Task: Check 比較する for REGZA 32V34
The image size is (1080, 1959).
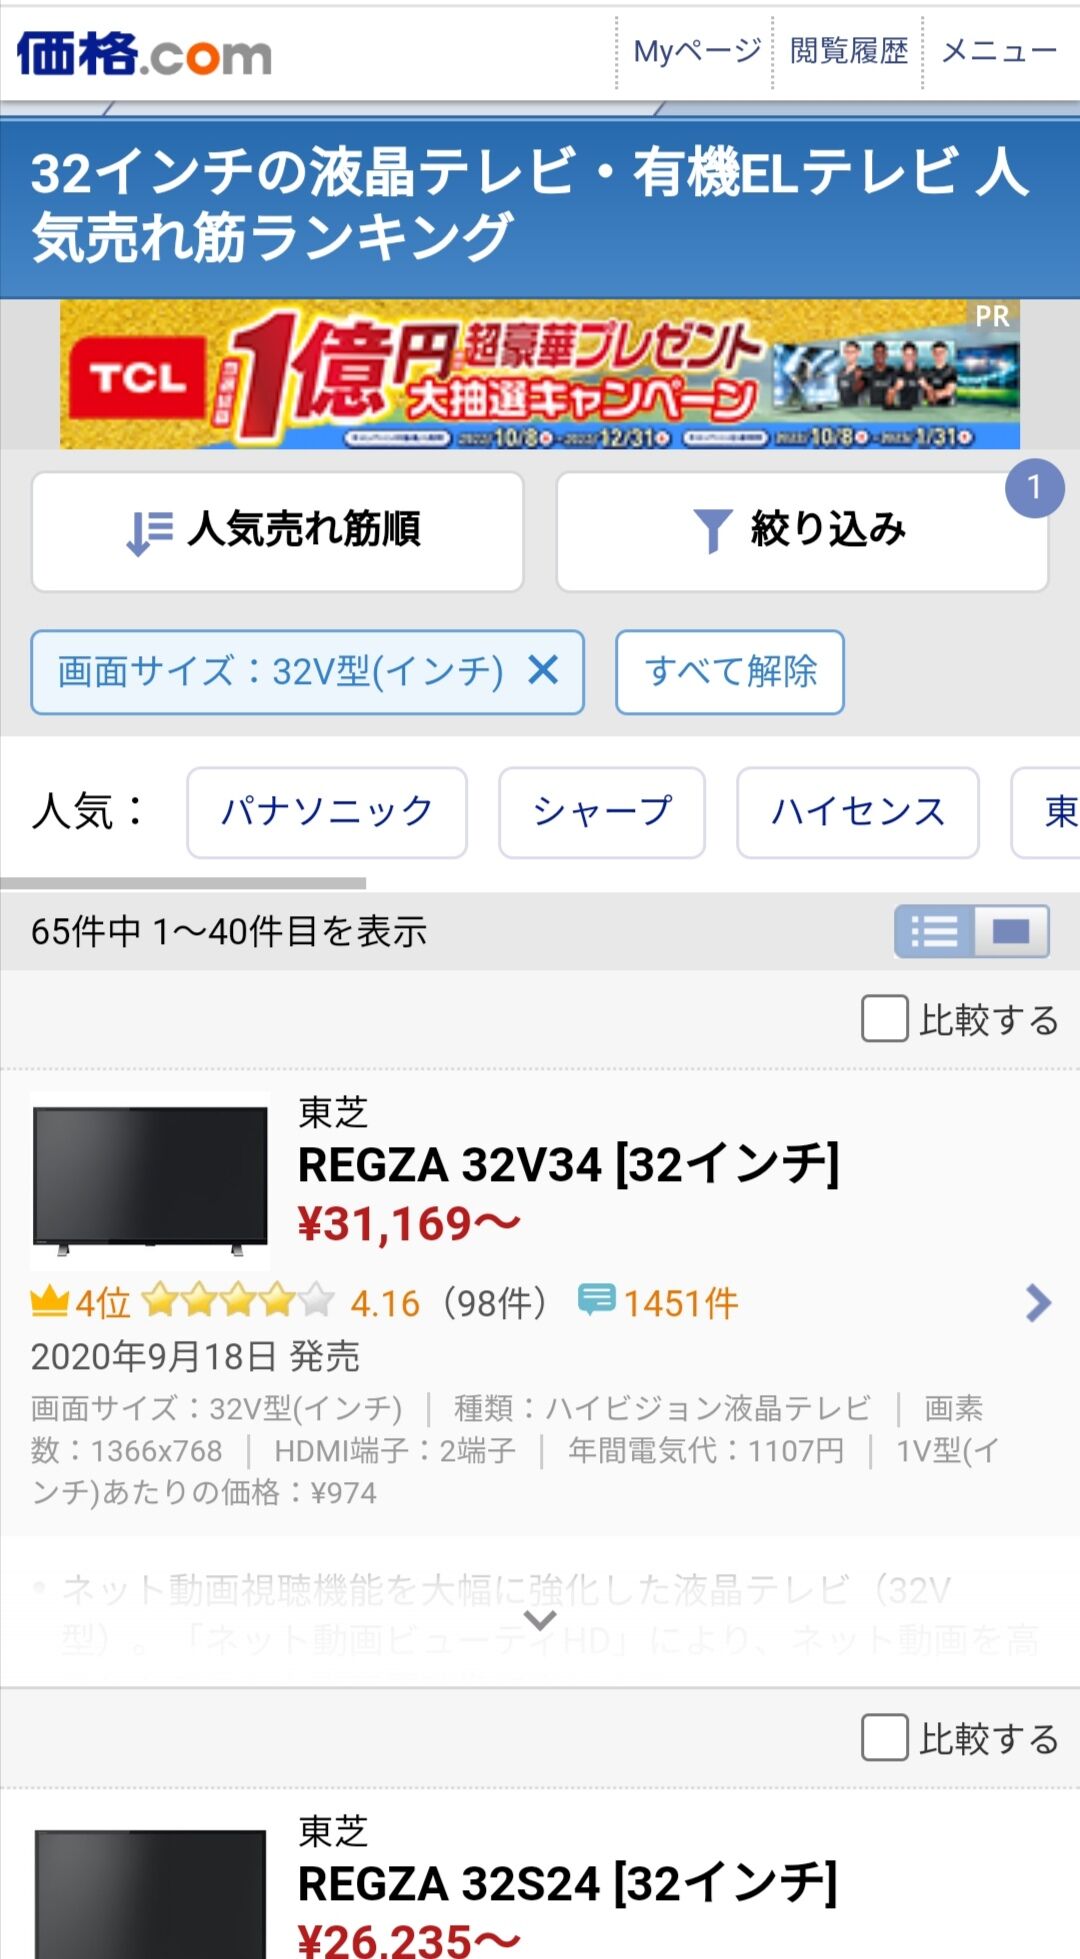Action: [x=885, y=1019]
